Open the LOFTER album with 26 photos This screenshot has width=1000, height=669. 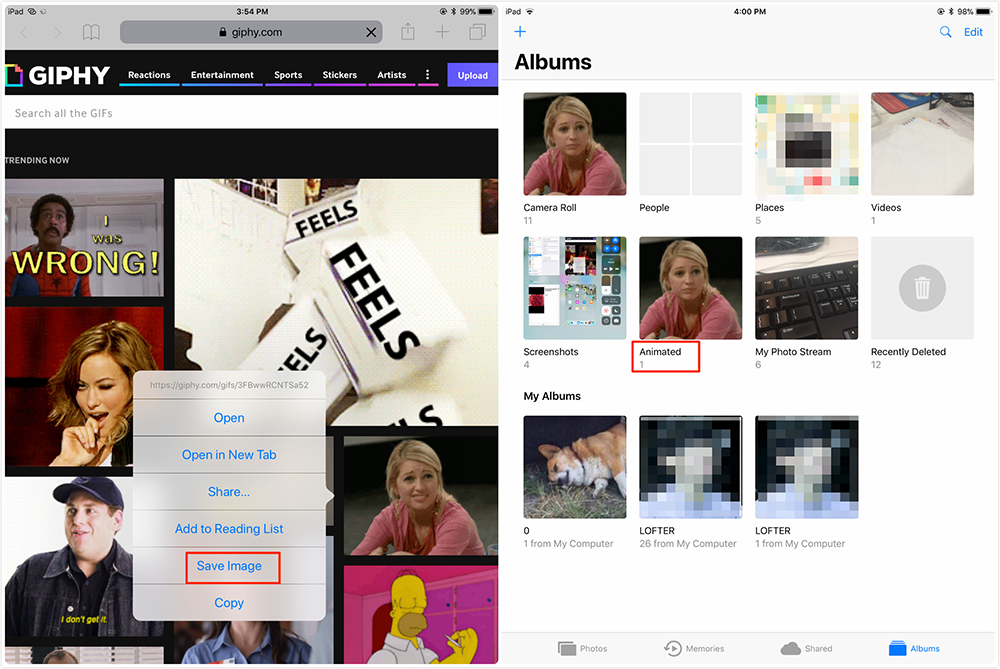click(691, 467)
